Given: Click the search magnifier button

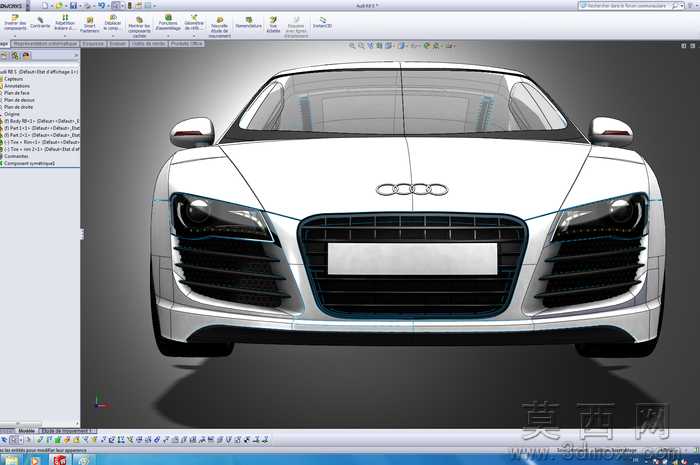Looking at the screenshot, I should tap(675, 6).
